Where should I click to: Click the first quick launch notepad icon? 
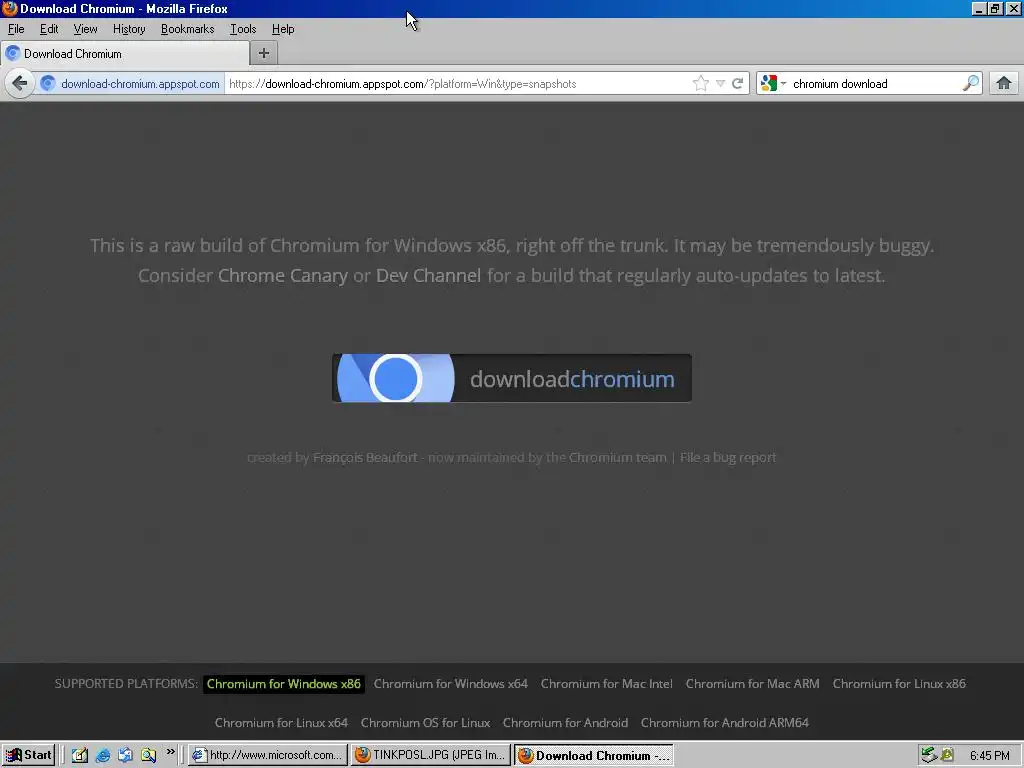click(x=80, y=755)
